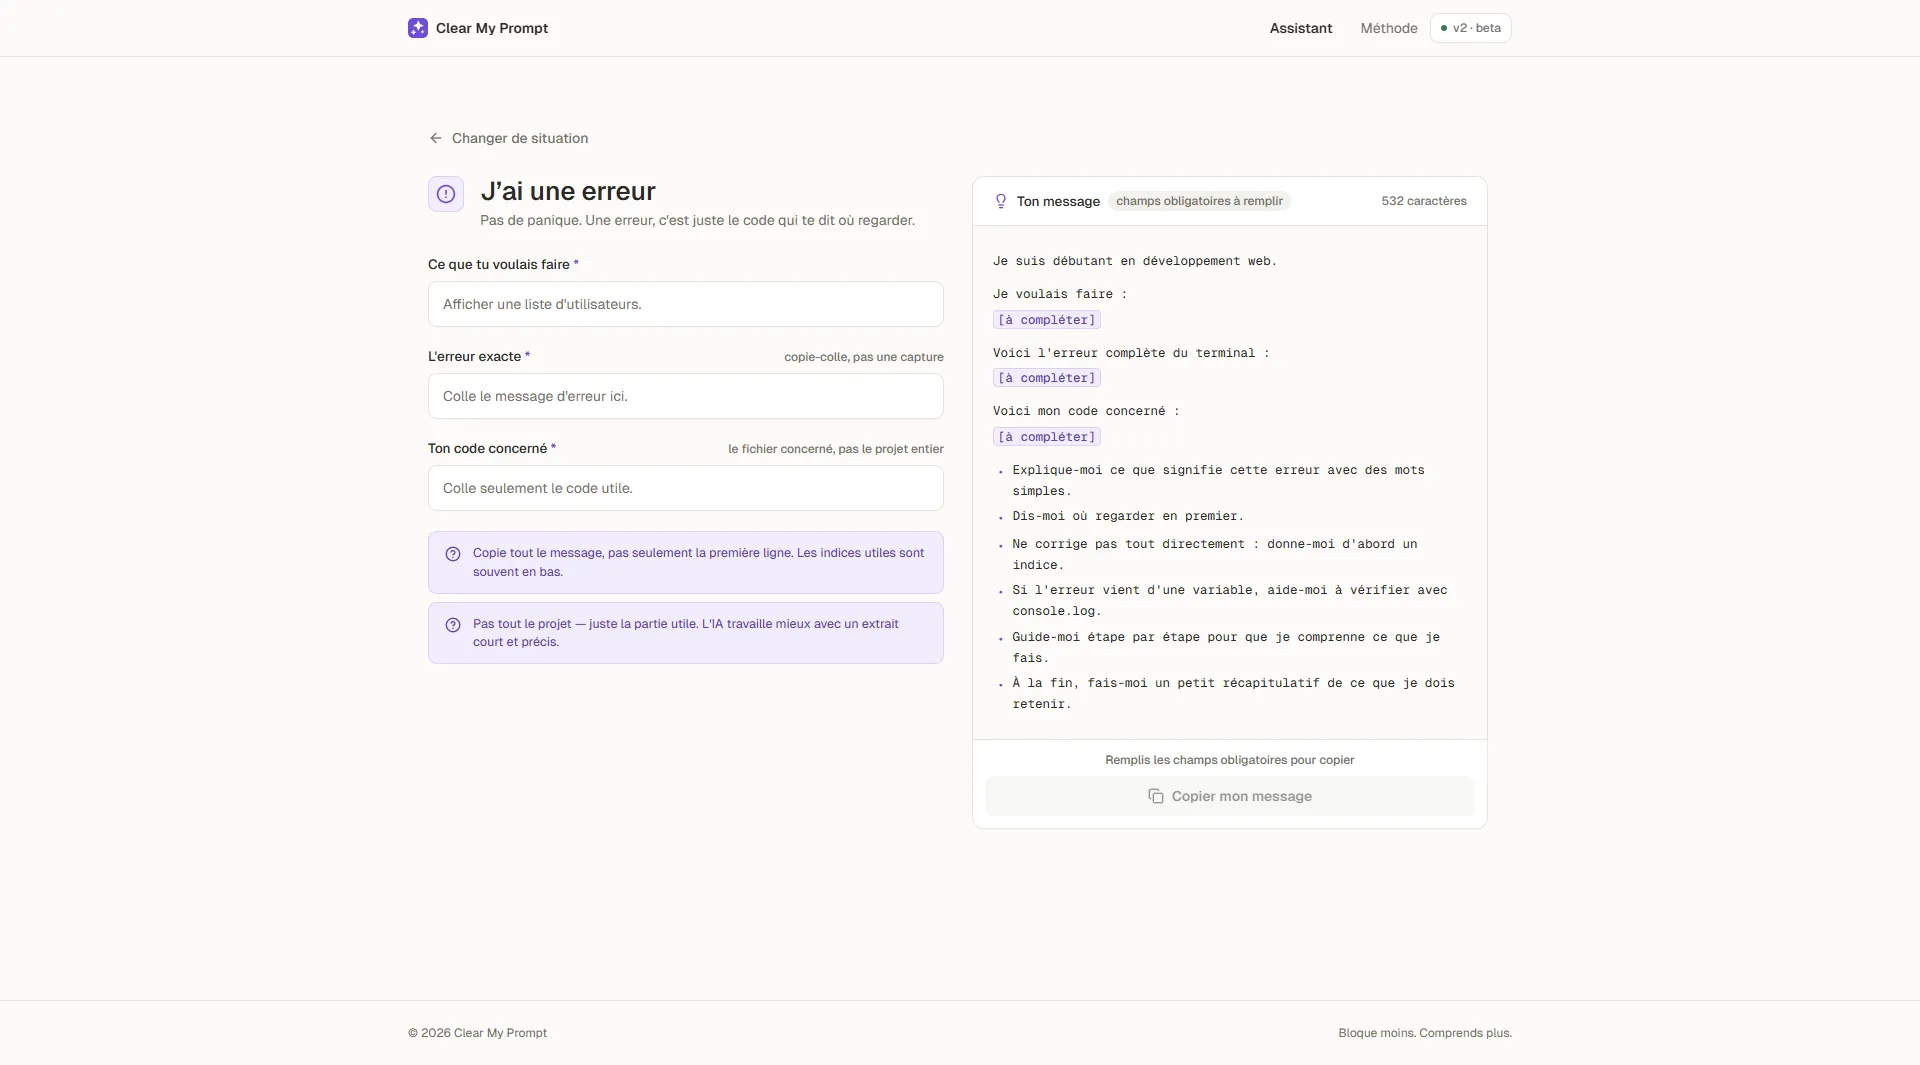Click the hint le fichier concerné, pas le projet entier
The height and width of the screenshot is (1065, 1920).
click(836, 449)
